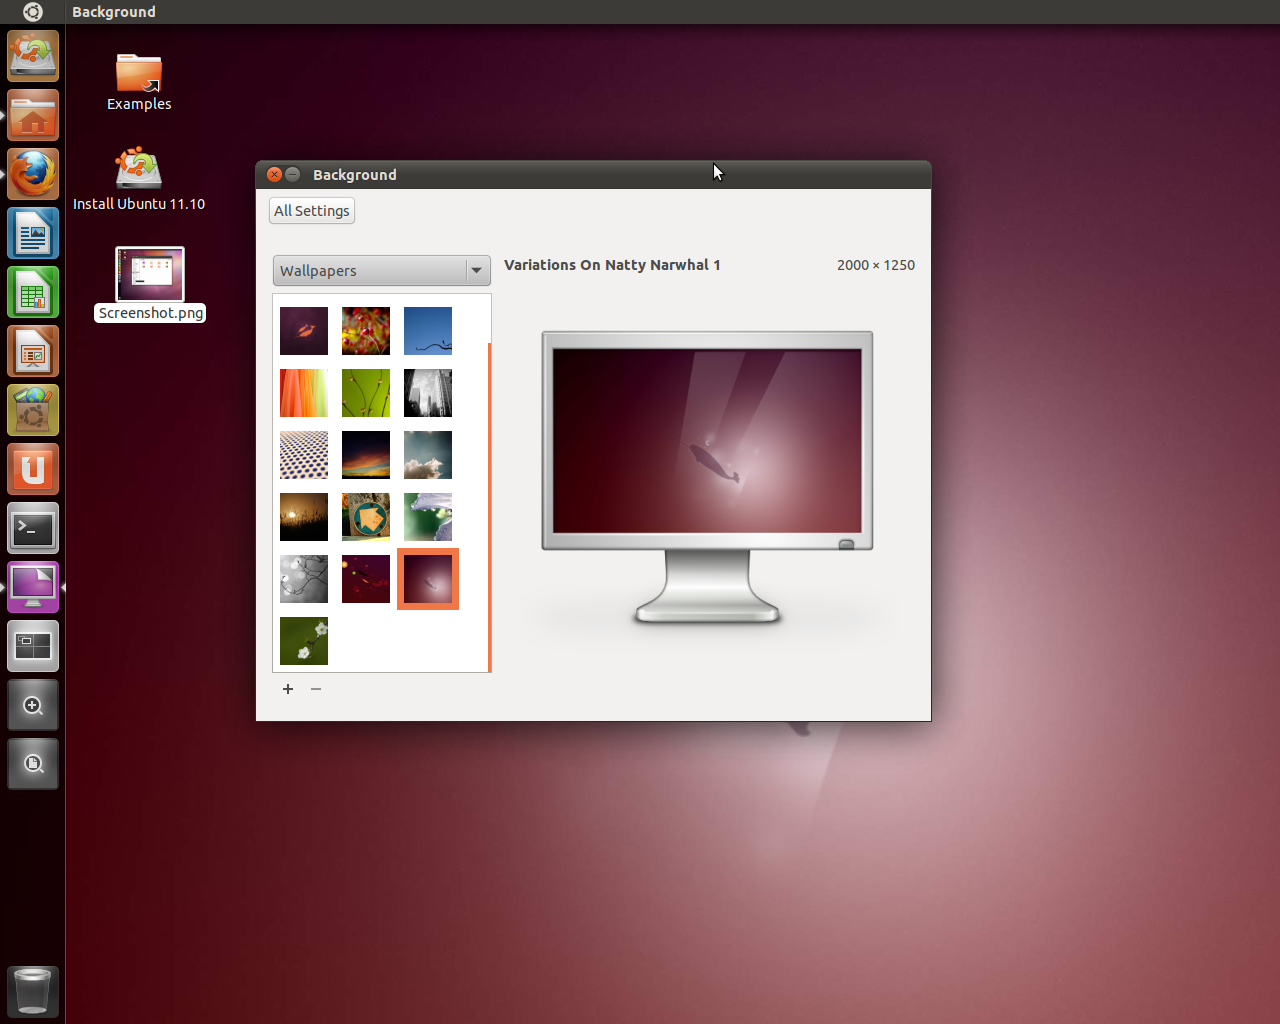Choose the white blossom green wallpaper
This screenshot has height=1024, width=1280.
tap(304, 641)
